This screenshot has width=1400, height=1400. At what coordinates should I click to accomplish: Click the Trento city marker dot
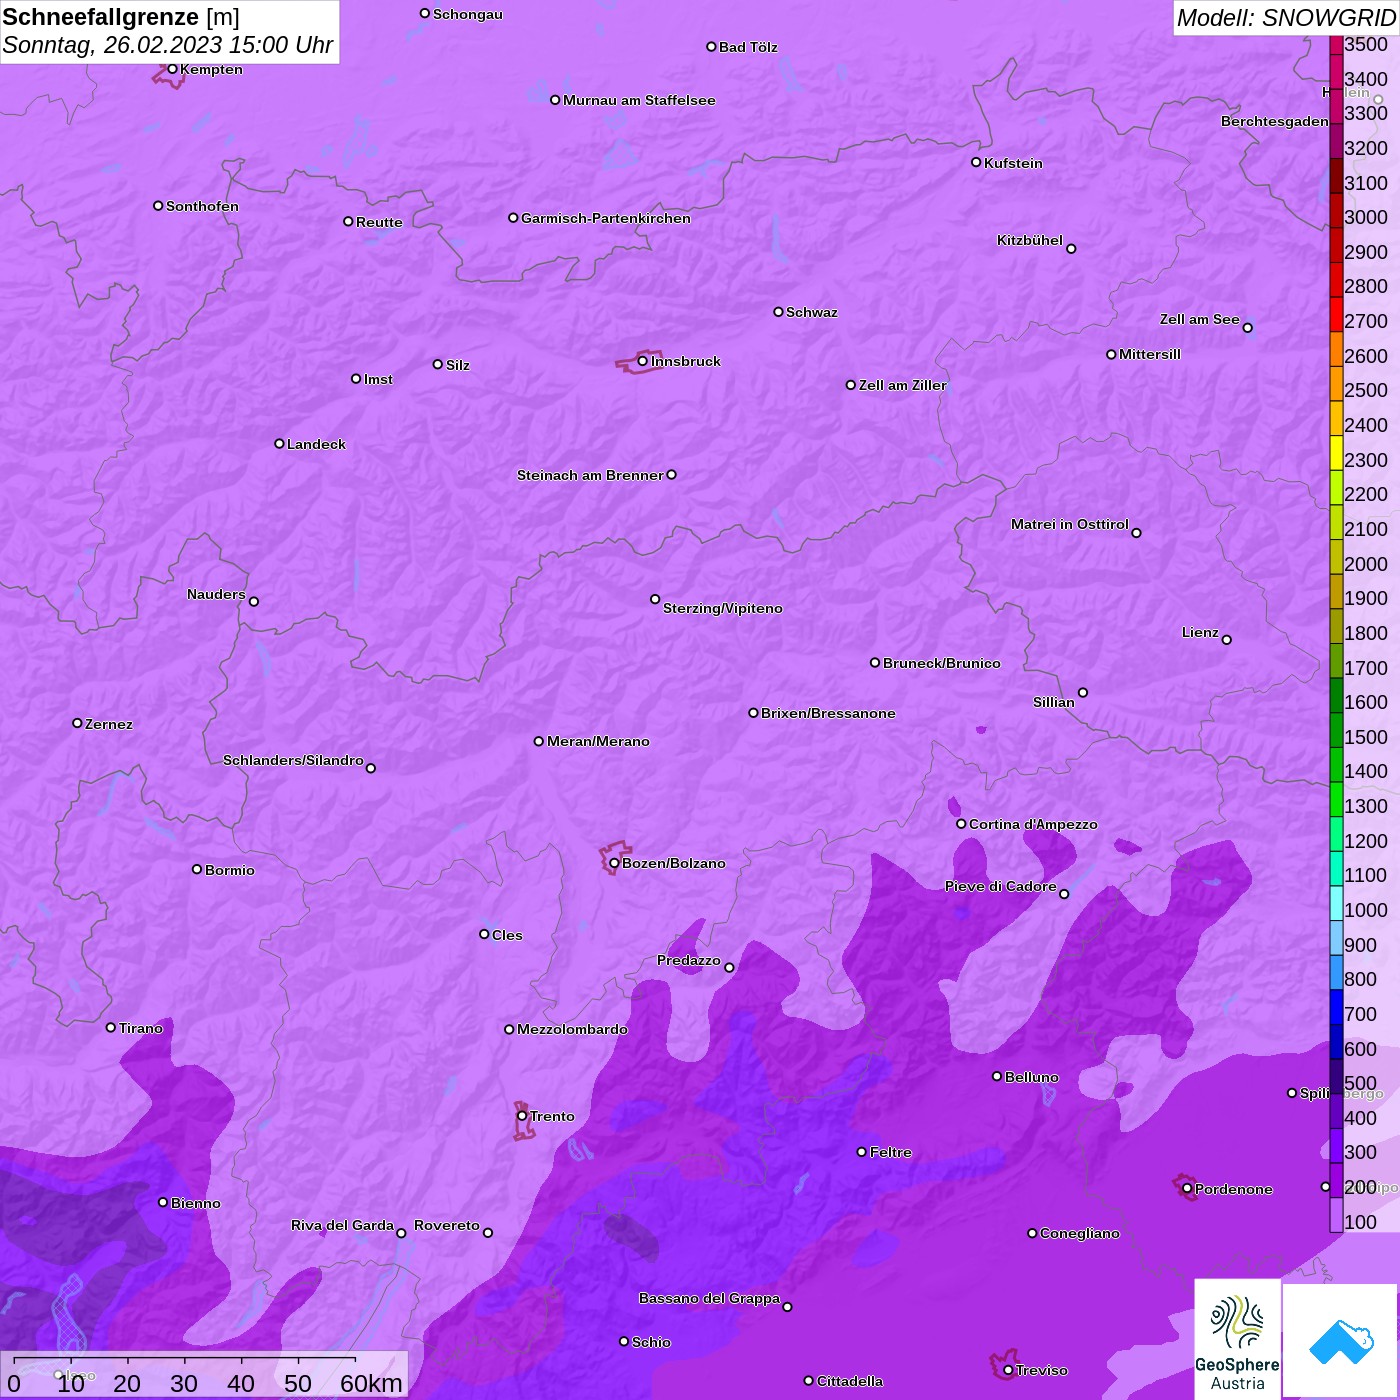point(522,1116)
